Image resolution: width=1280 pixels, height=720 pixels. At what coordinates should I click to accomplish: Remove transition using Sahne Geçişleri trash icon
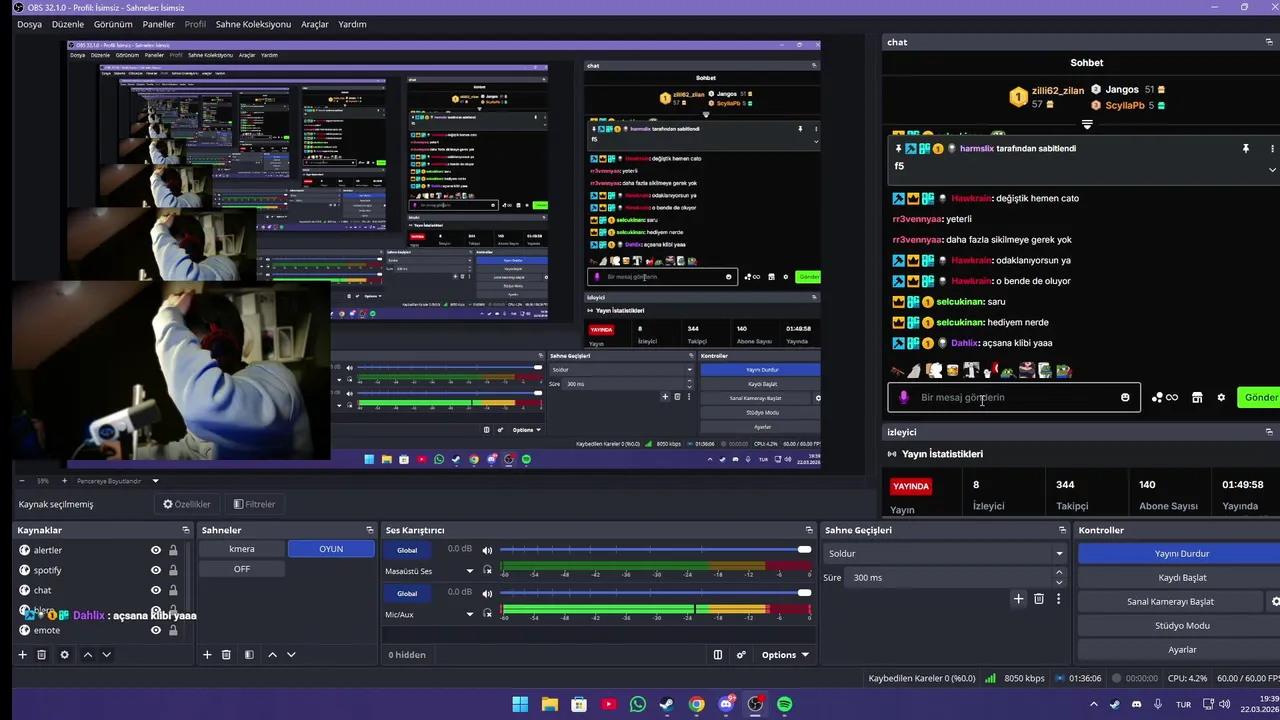pyautogui.click(x=1039, y=599)
